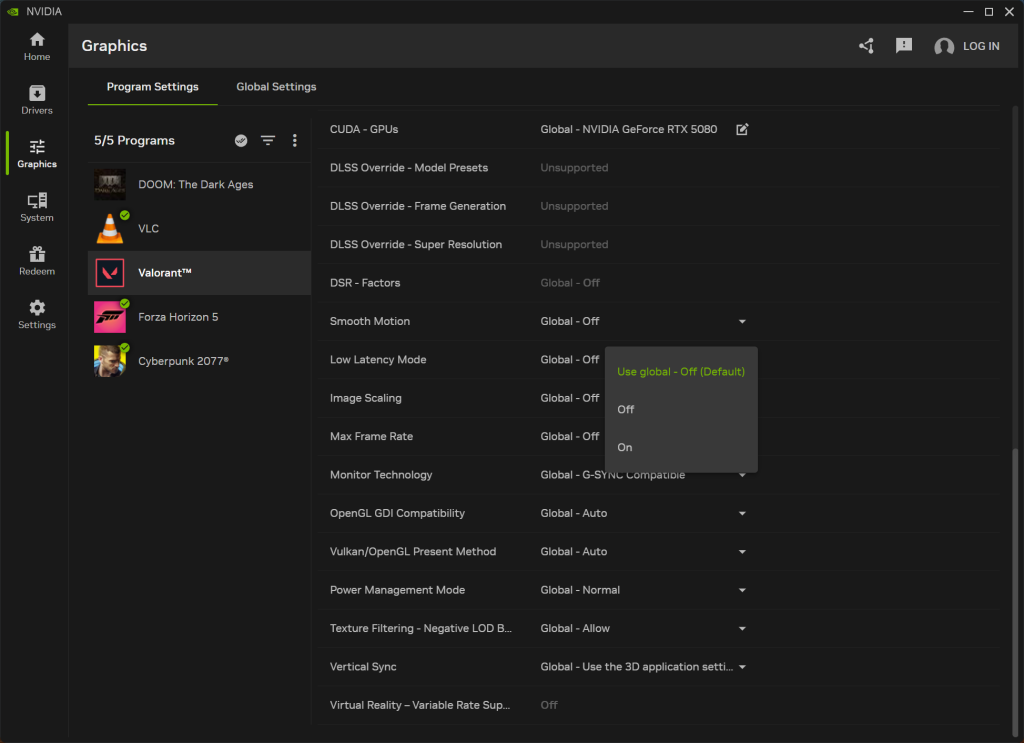Viewport: 1024px width, 743px height.
Task: Click the "DLSS Override - Super Resolution" label
Action: coord(416,244)
